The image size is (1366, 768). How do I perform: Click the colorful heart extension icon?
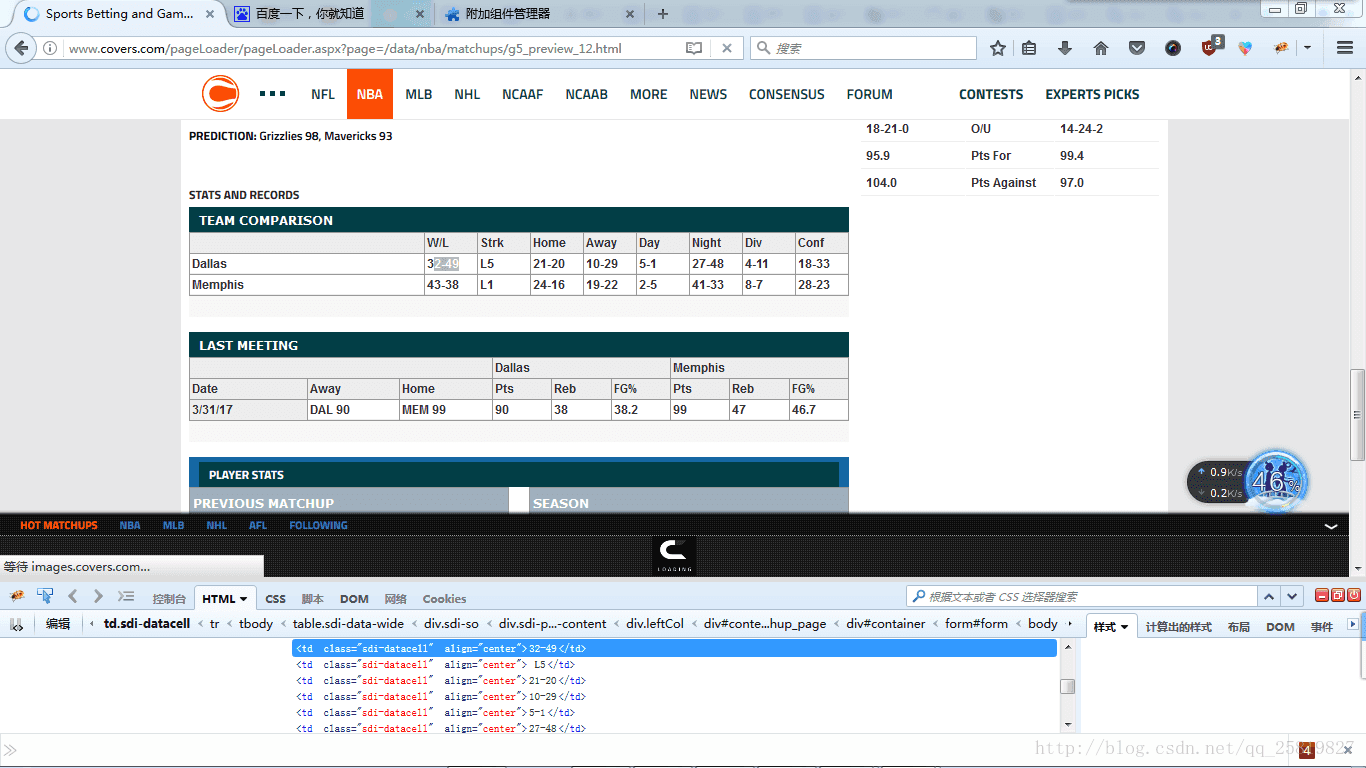1245,48
